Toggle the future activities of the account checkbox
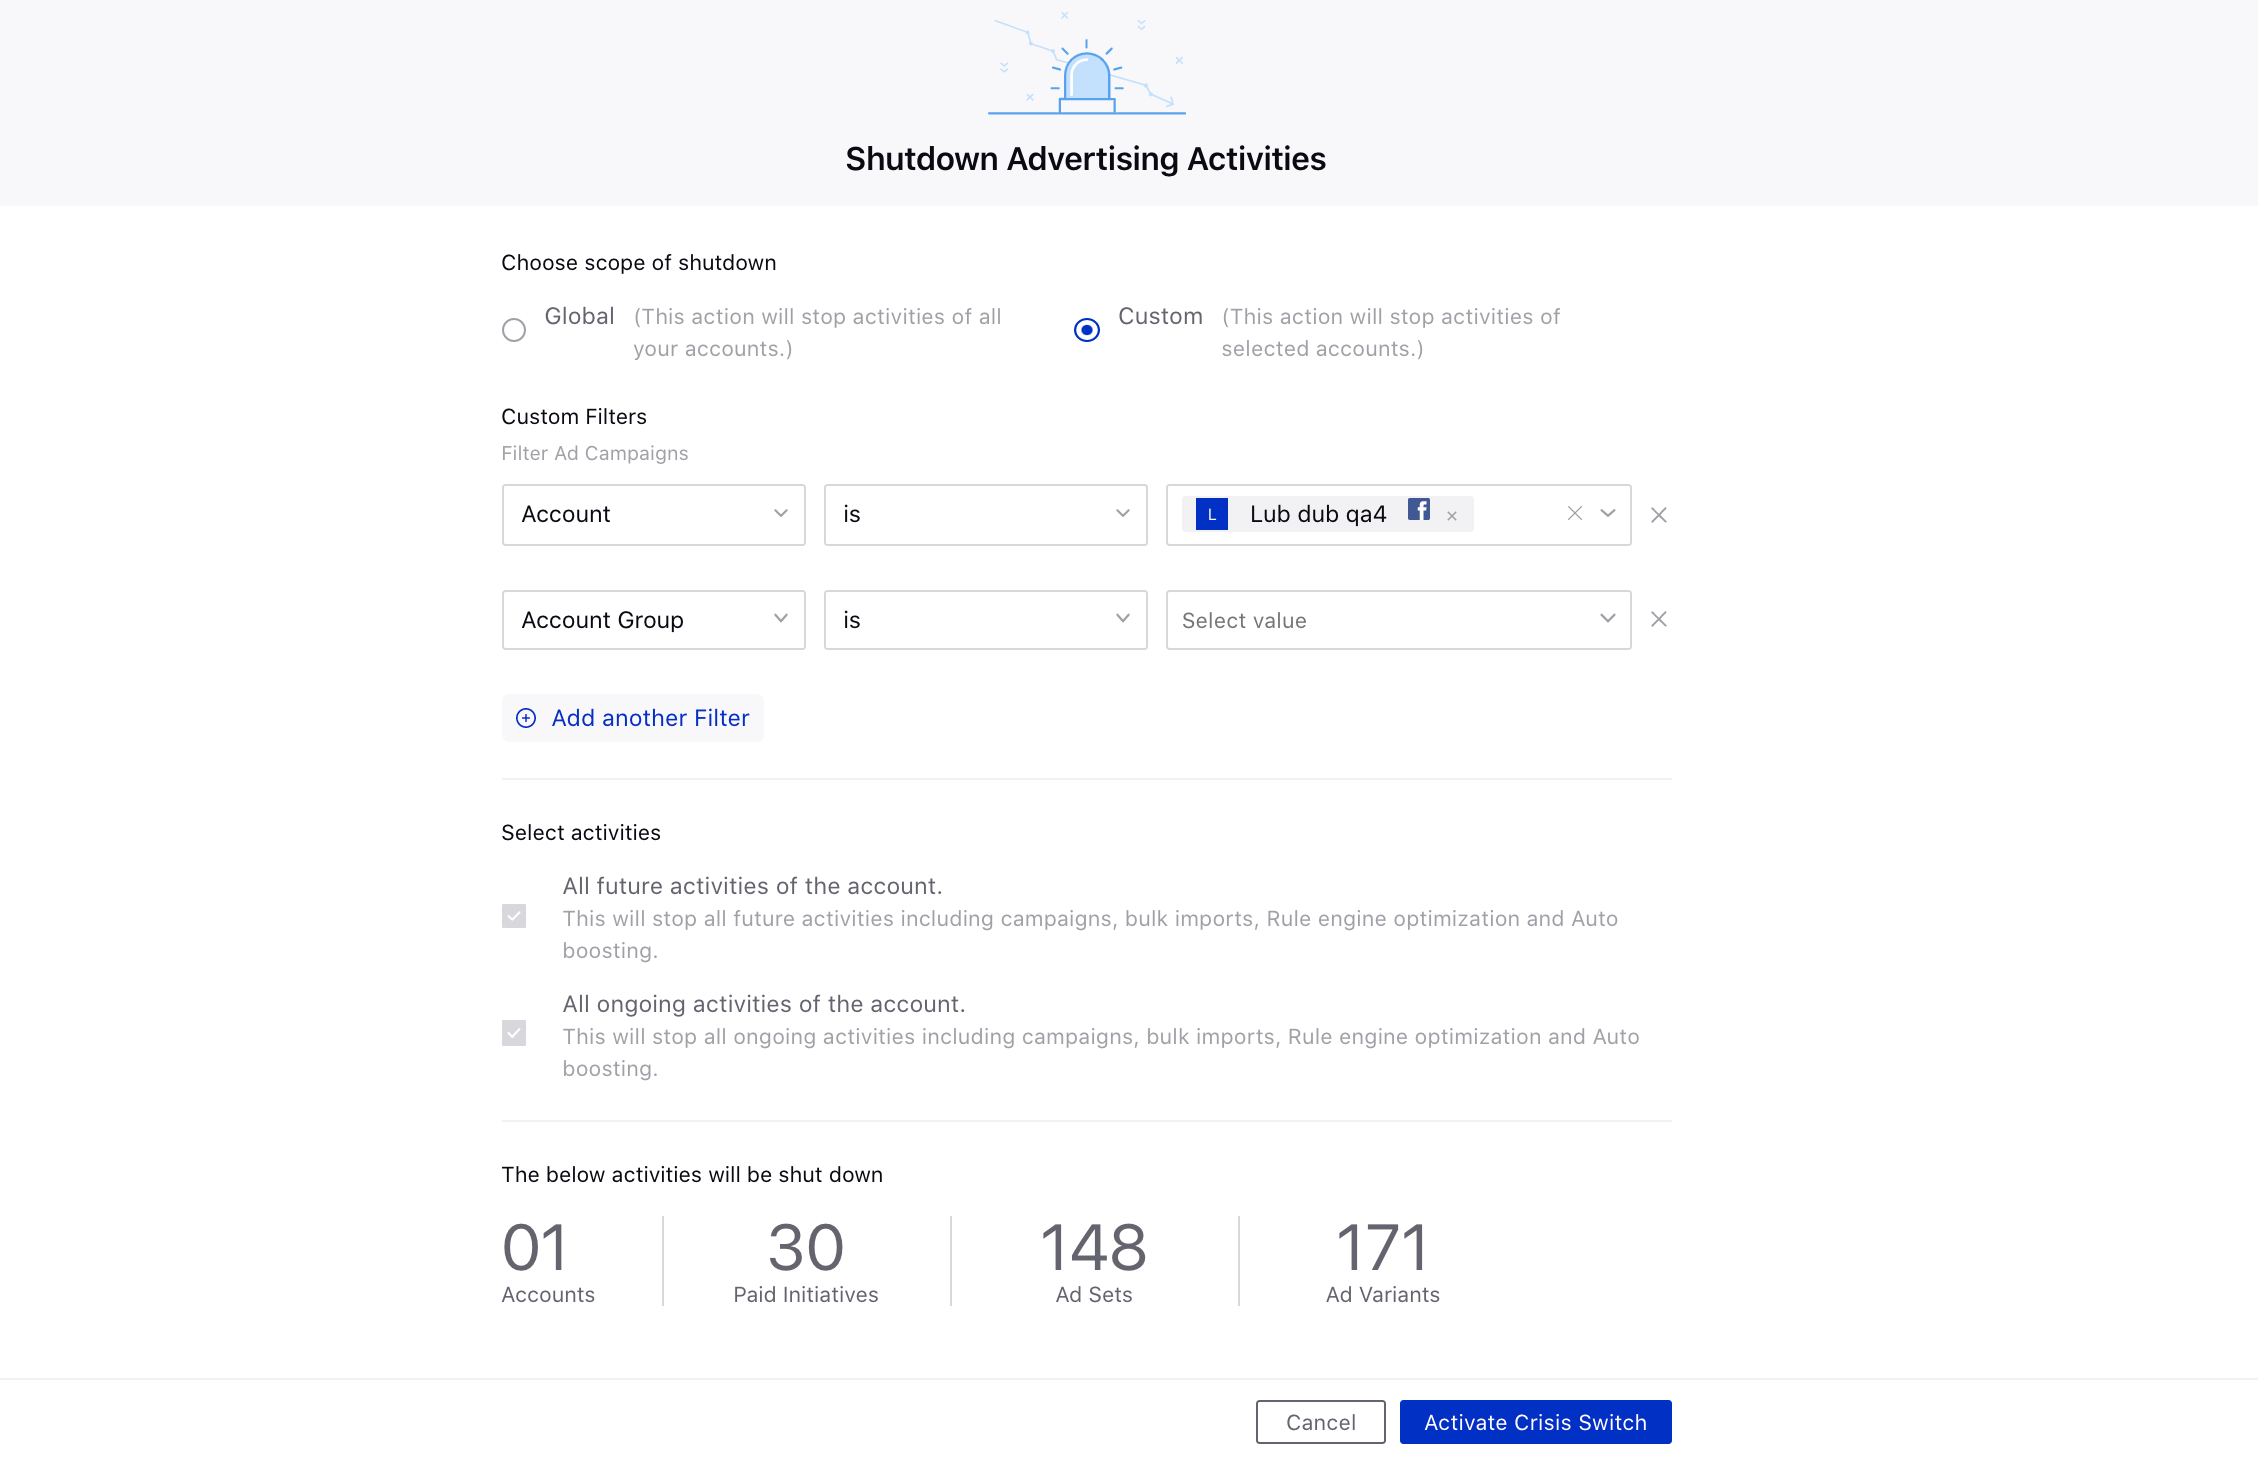 tap(515, 916)
